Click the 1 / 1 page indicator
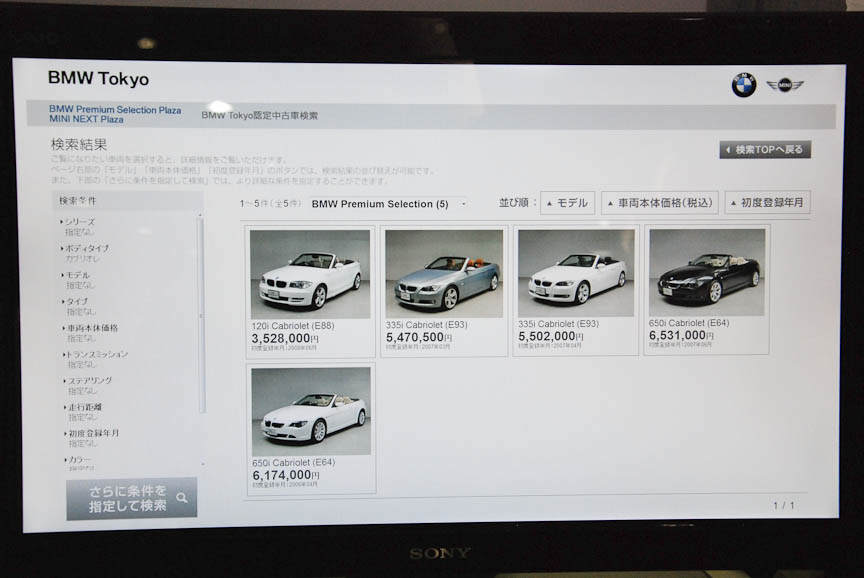 pos(784,505)
